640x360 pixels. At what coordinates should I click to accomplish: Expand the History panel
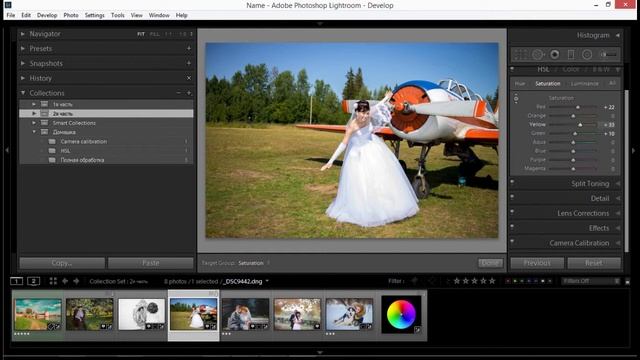point(23,78)
